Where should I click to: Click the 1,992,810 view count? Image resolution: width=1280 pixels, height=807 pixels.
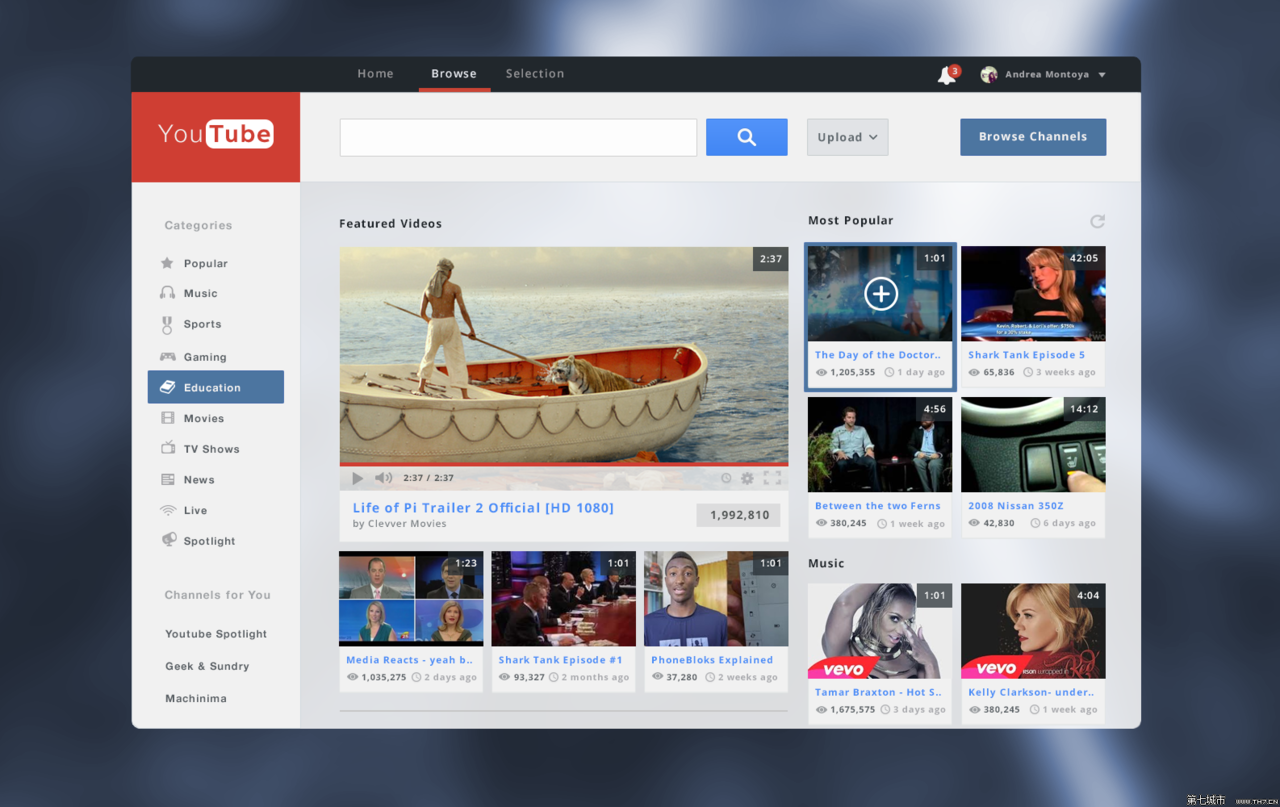tap(739, 515)
